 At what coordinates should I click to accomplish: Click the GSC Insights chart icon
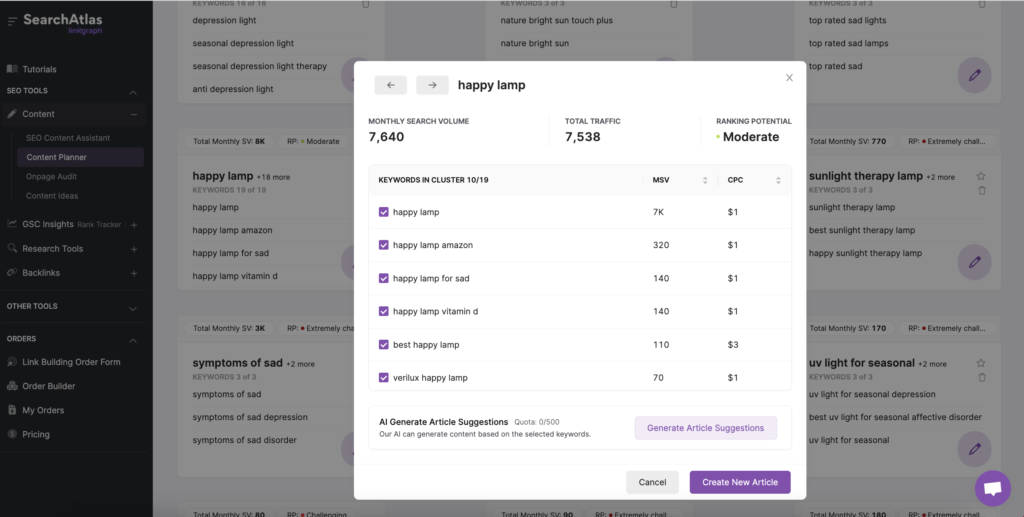coord(12,224)
